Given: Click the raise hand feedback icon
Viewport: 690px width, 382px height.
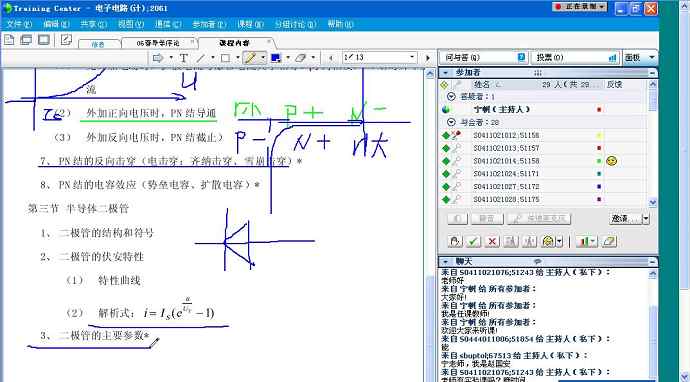Looking at the screenshot, I should click(455, 241).
